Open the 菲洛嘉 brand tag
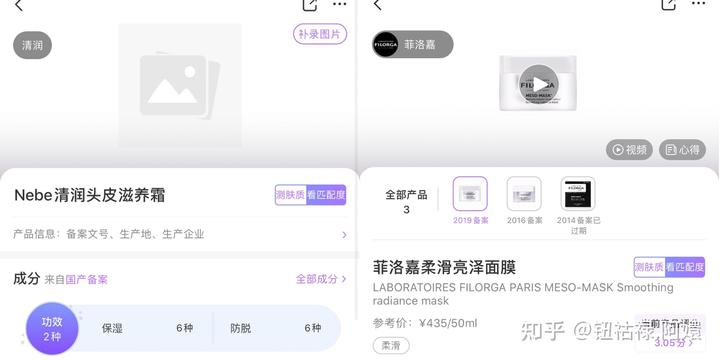This screenshot has height=360, width=720. click(412, 45)
